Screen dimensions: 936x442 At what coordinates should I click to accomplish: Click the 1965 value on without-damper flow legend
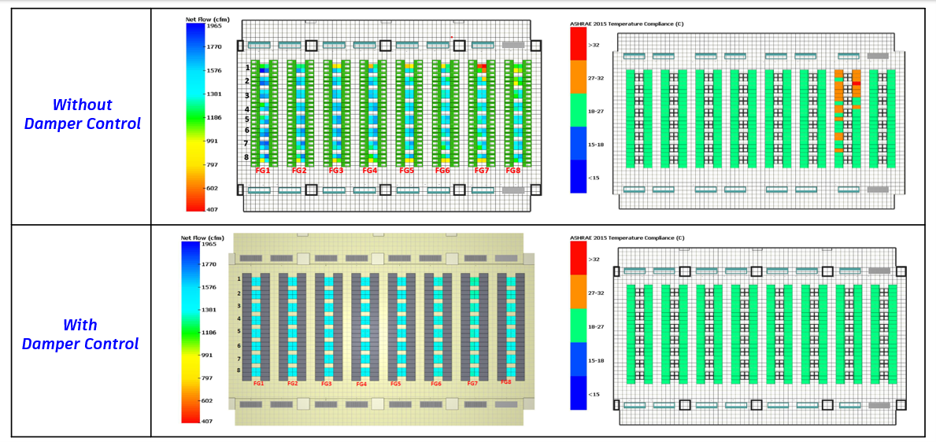[214, 26]
